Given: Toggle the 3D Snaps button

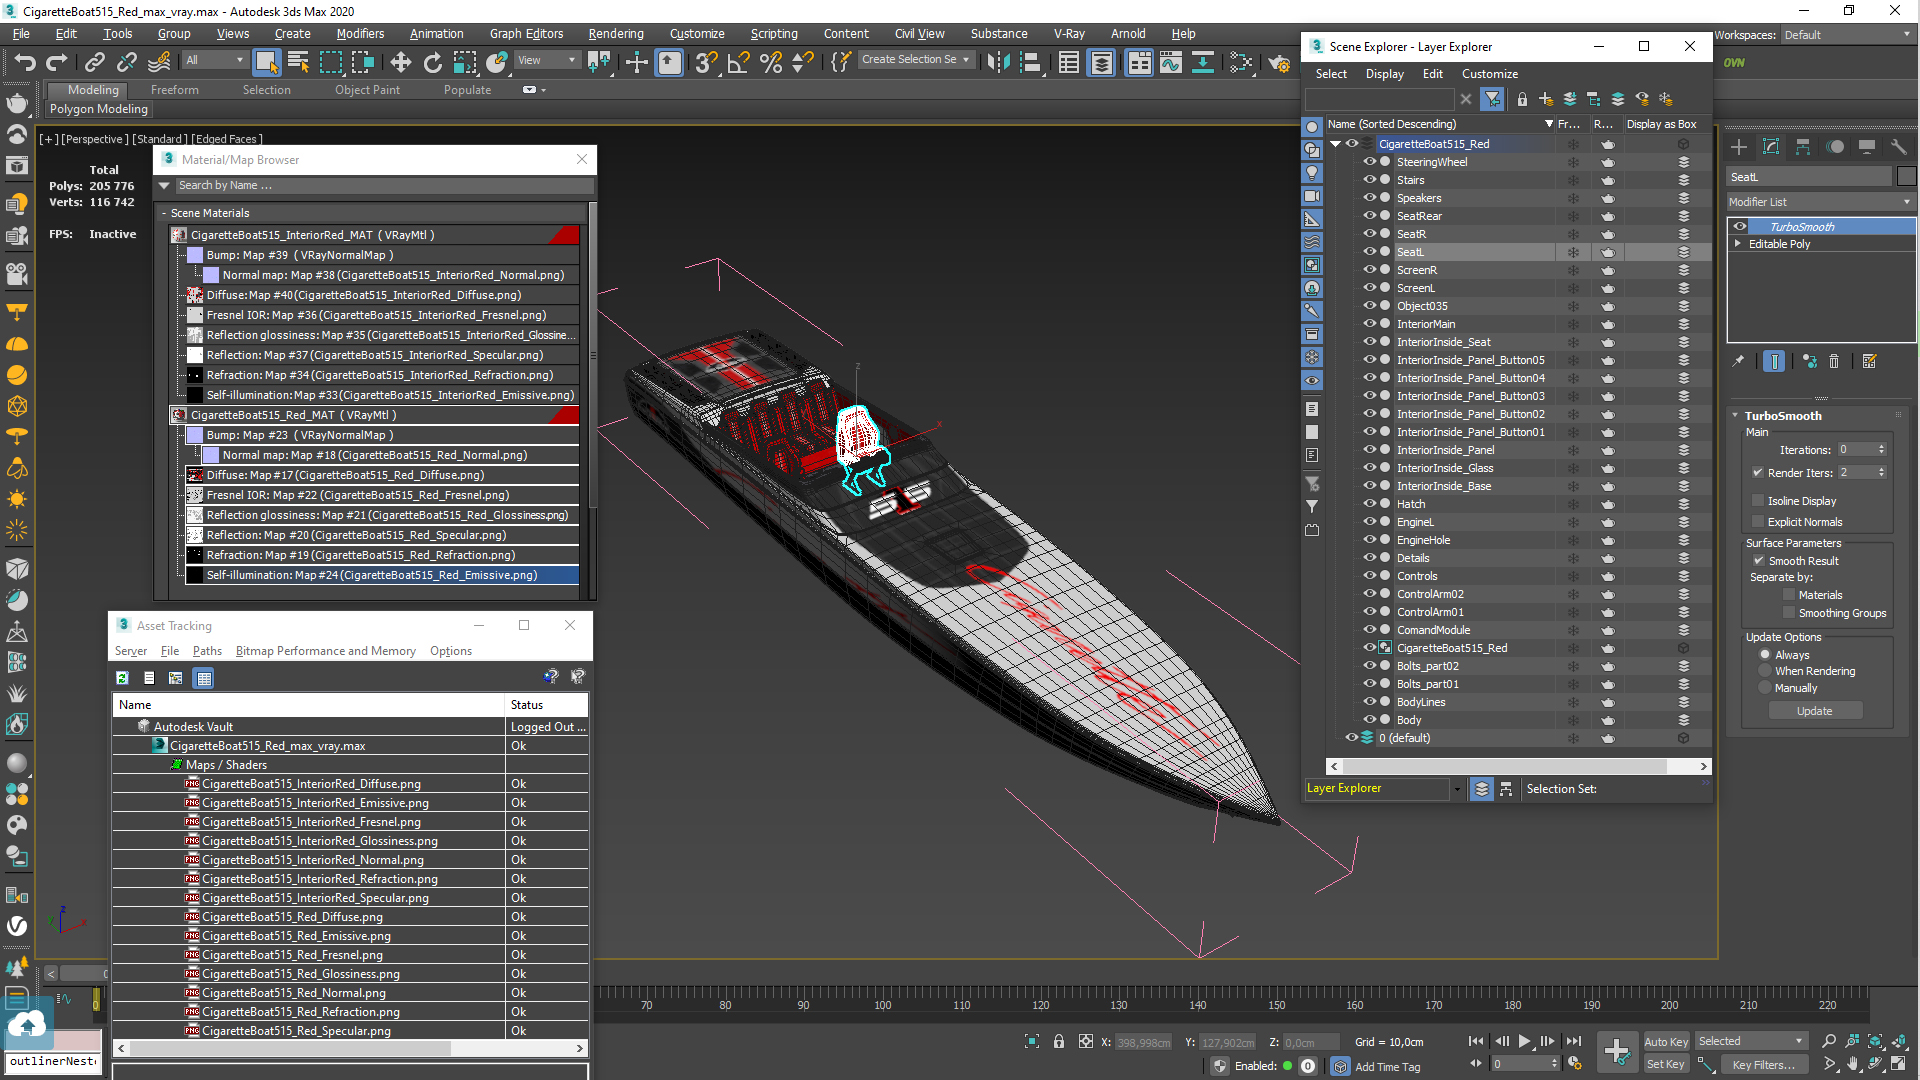Looking at the screenshot, I should coord(706,62).
